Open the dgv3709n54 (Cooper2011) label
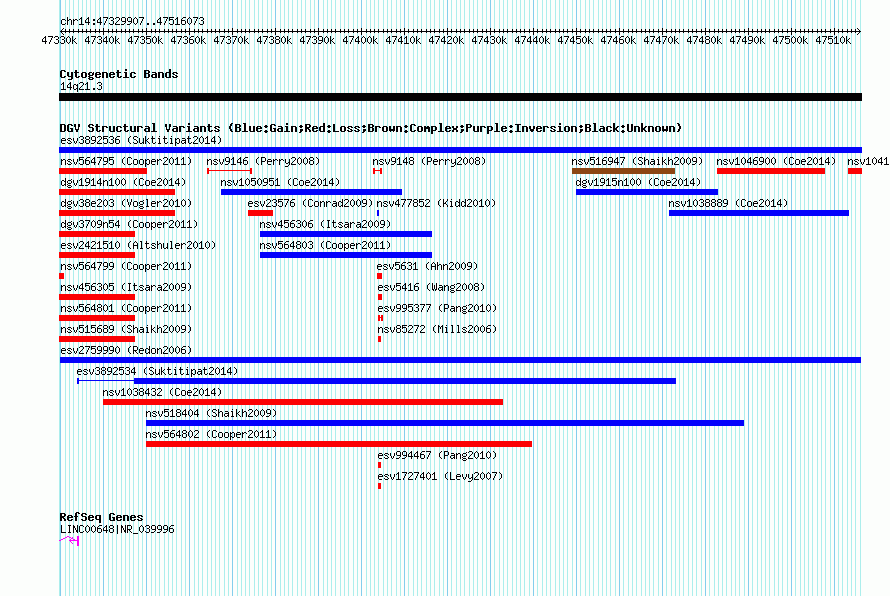The height and width of the screenshot is (596, 890). point(129,224)
